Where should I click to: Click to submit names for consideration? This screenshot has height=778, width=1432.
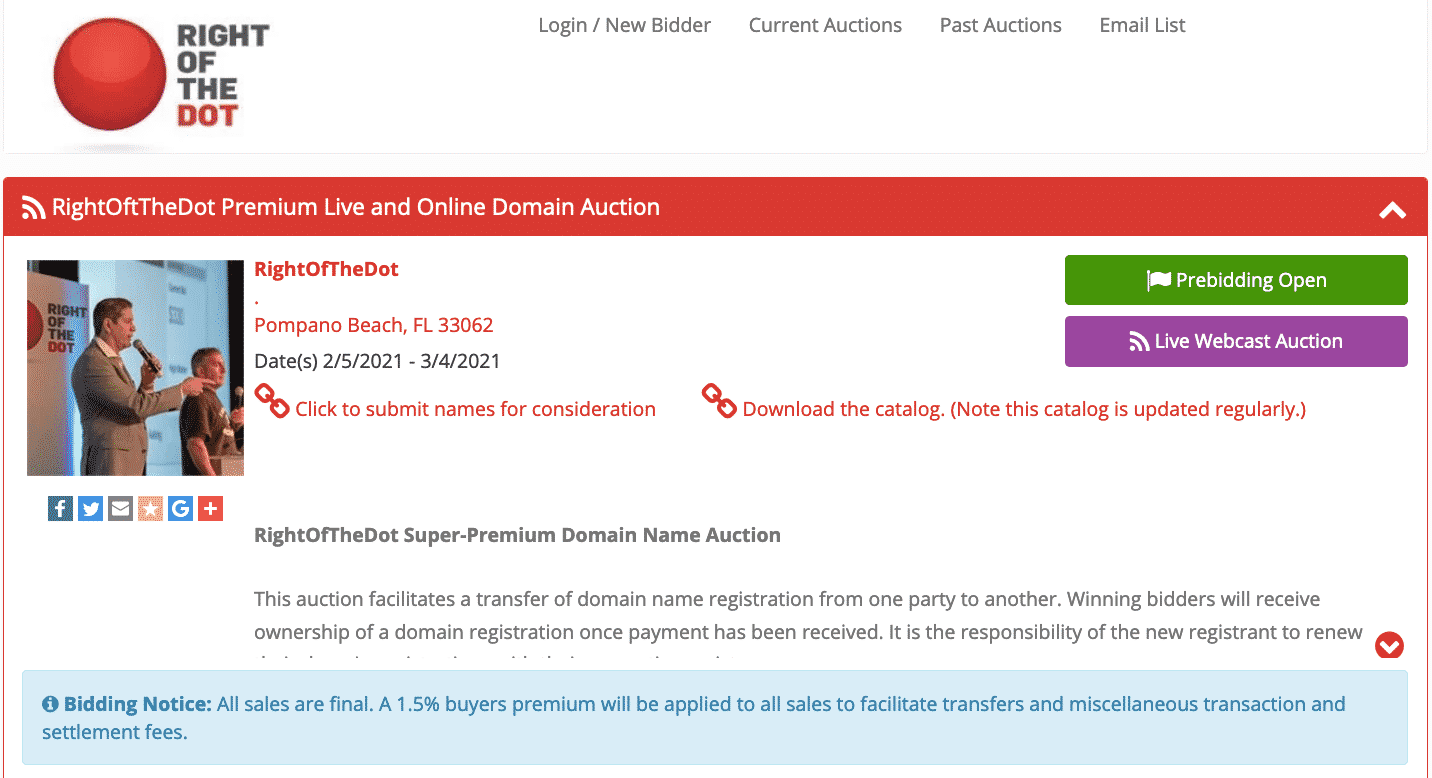click(x=475, y=409)
